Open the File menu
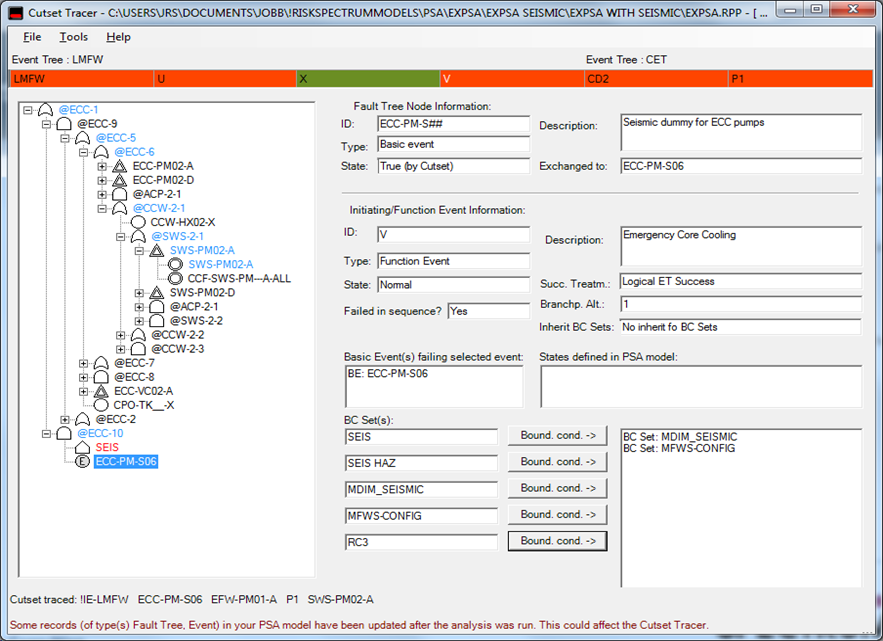Viewport: 883px width, 641px height. click(32, 37)
